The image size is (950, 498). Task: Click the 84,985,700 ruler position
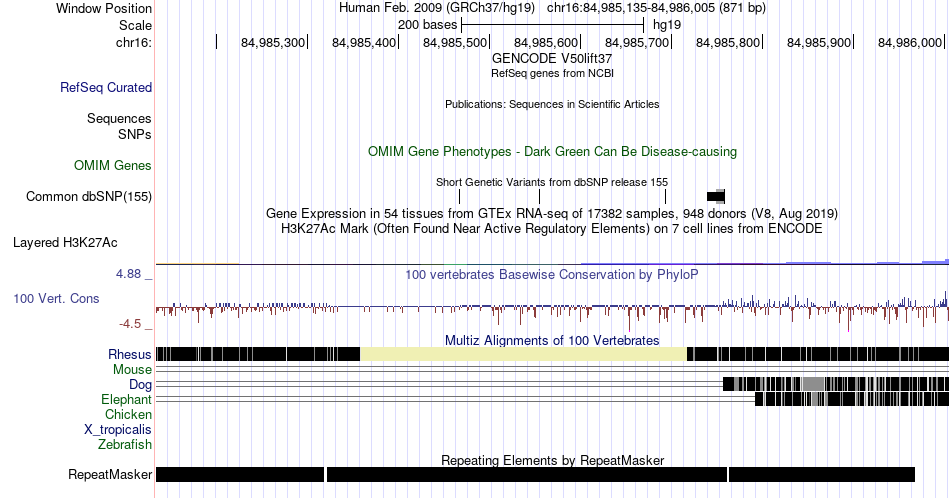(x=637, y=42)
